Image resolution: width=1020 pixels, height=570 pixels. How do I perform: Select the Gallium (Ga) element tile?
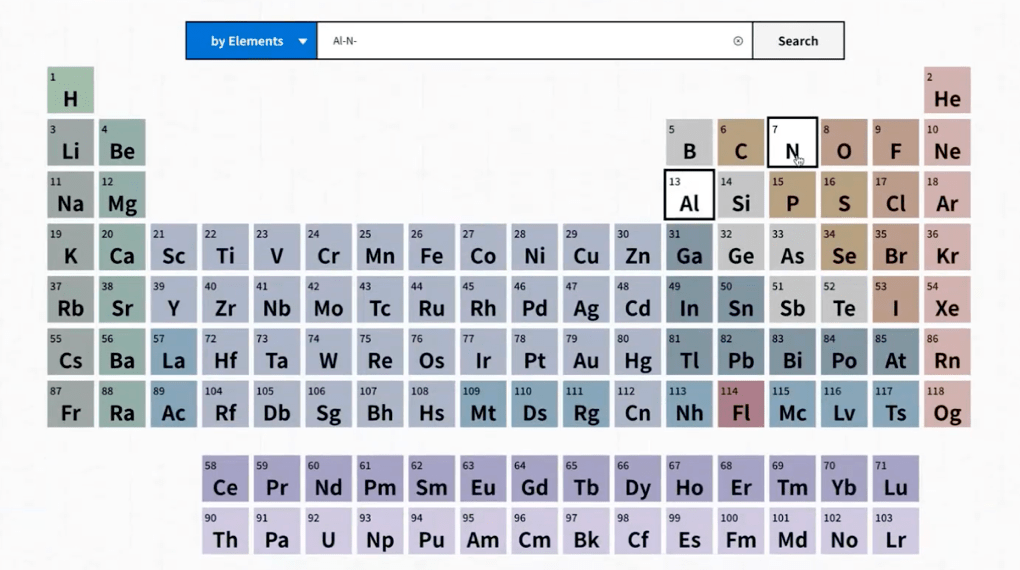[x=689, y=247]
